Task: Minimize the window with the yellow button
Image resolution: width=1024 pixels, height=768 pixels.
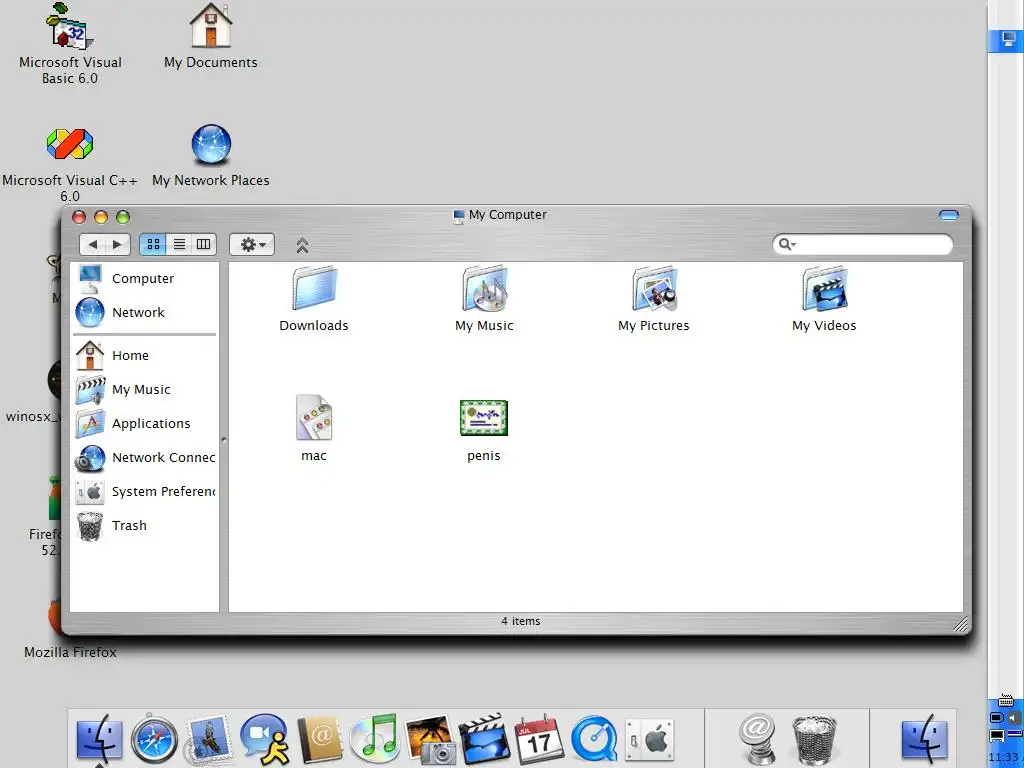Action: (x=101, y=217)
